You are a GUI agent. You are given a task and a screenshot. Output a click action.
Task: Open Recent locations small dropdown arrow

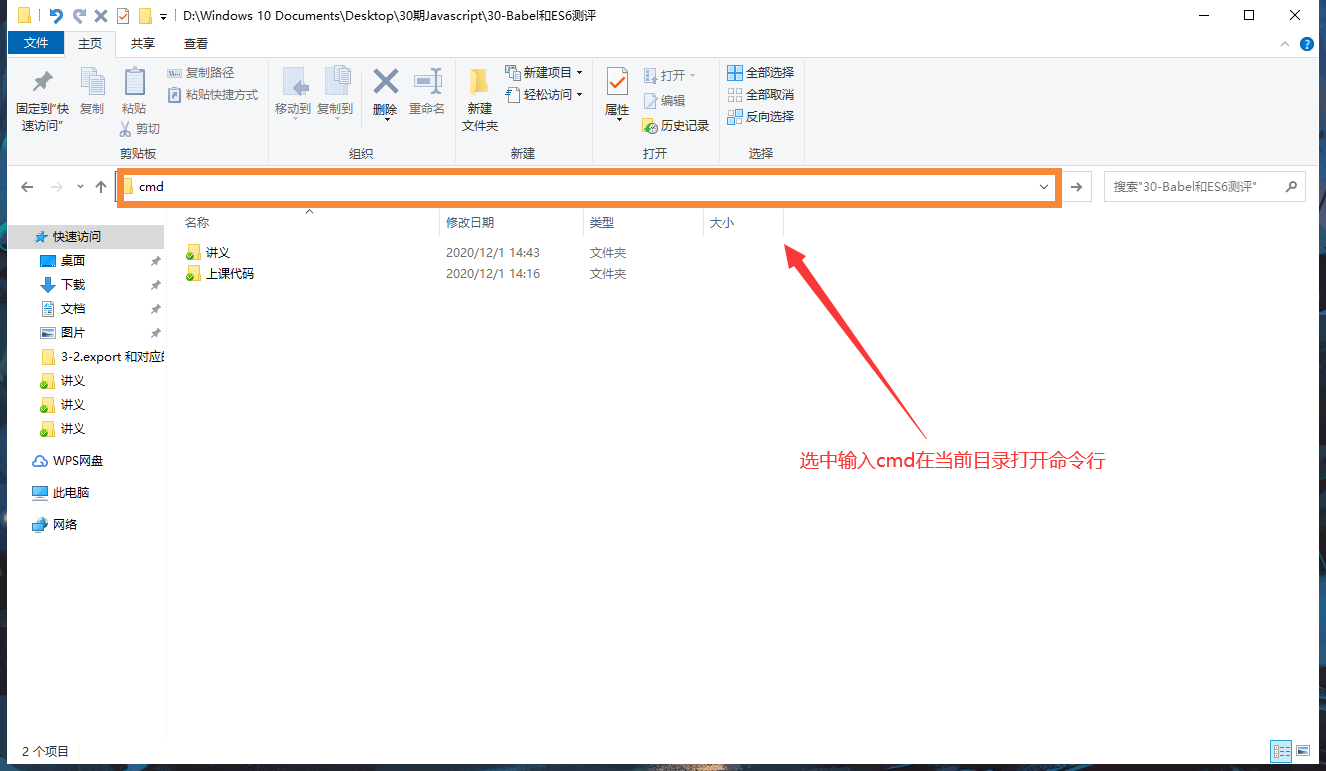[80, 188]
